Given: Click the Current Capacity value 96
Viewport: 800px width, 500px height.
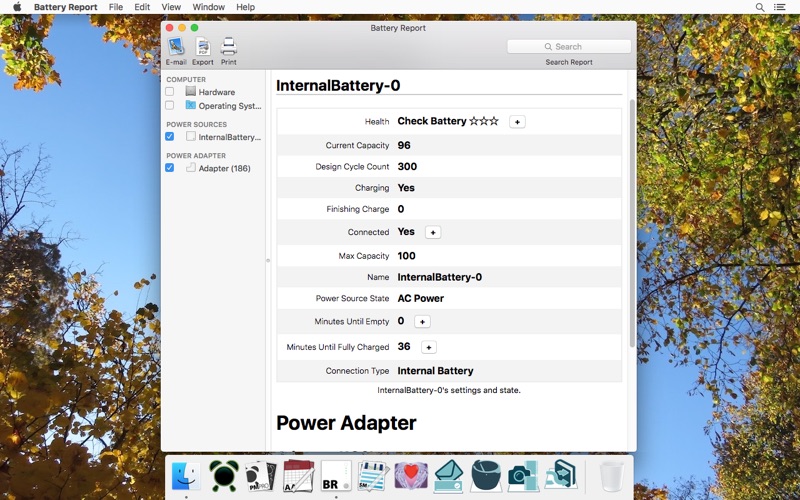Looking at the screenshot, I should click(404, 145).
